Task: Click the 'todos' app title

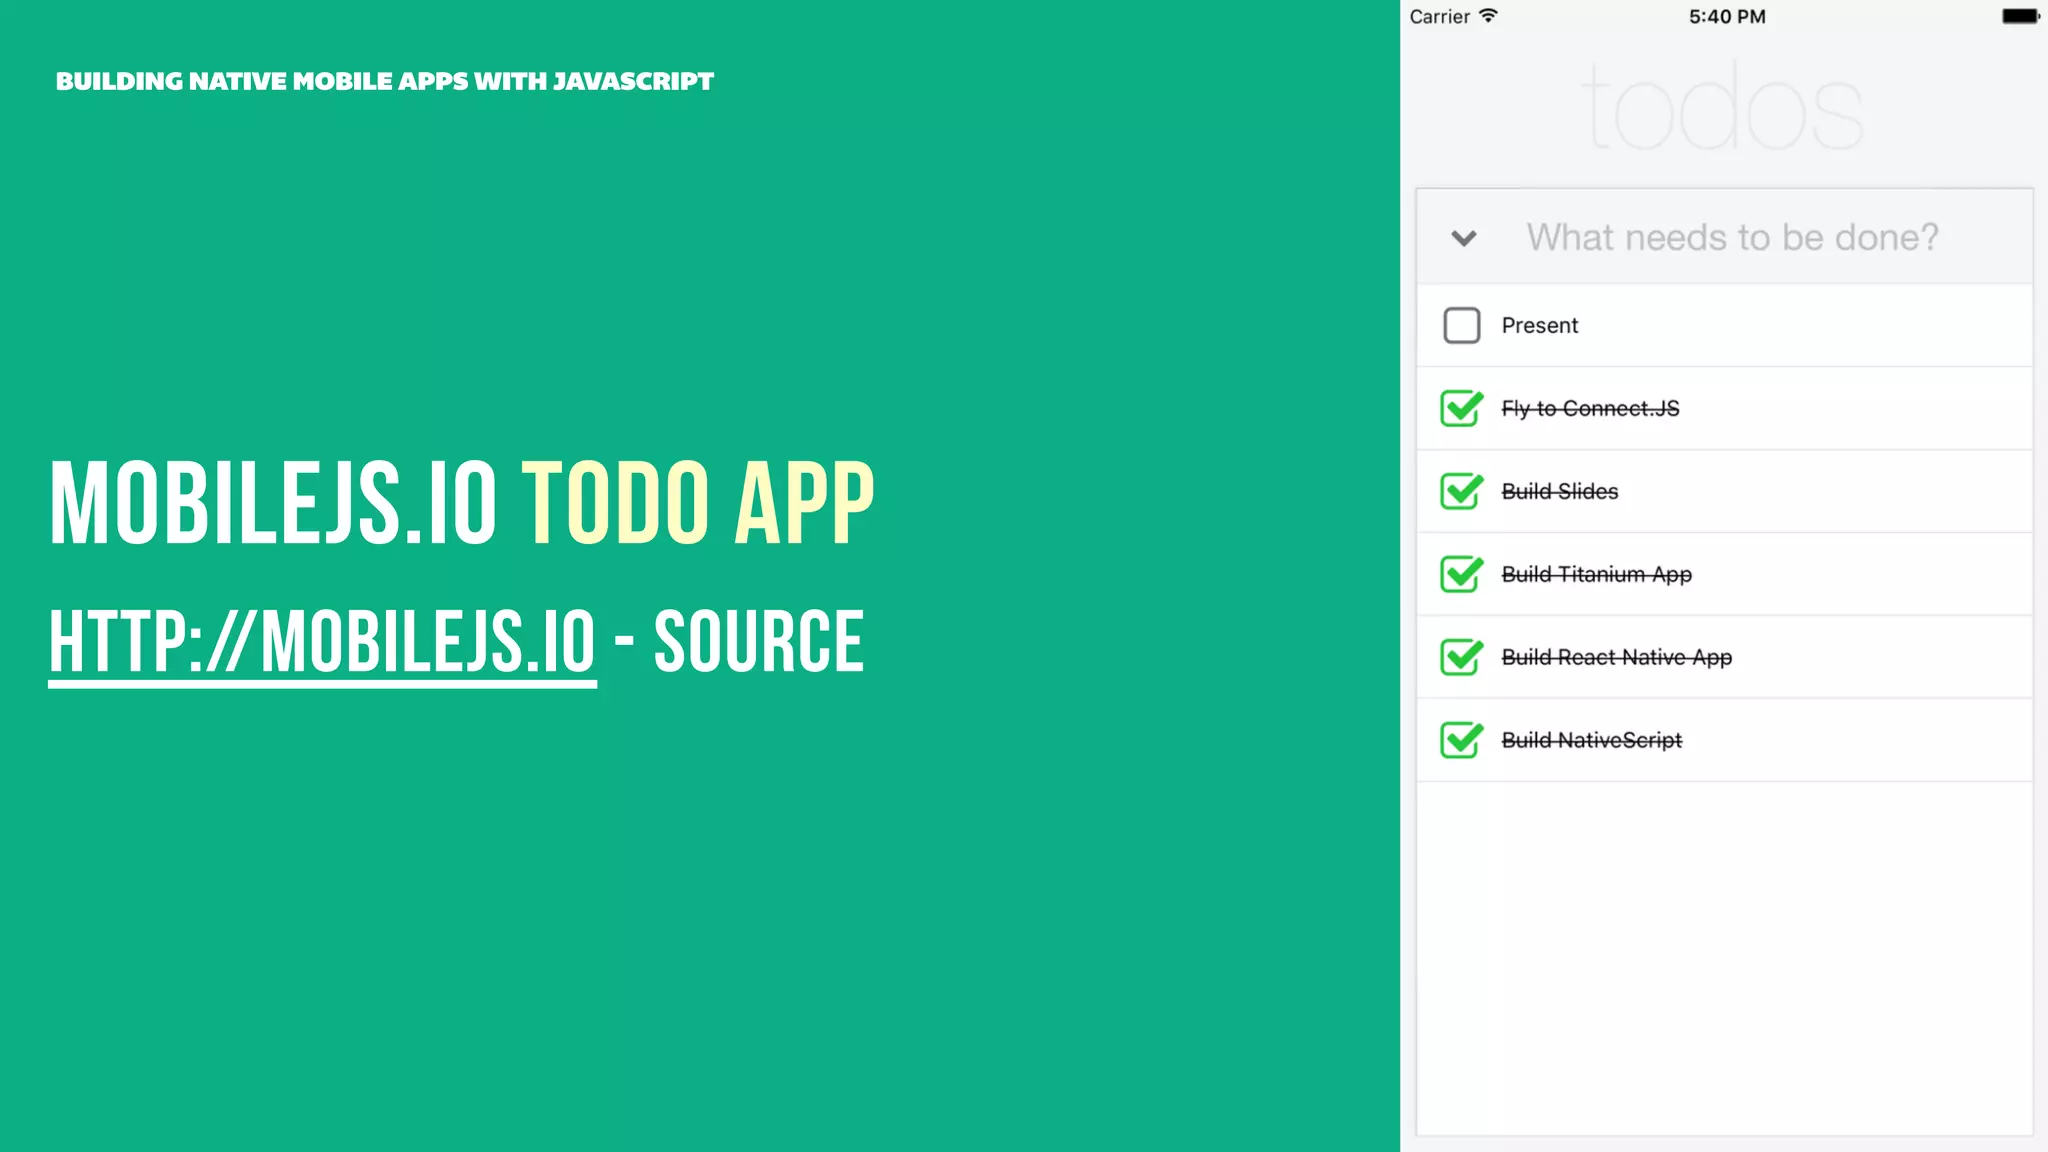Action: 1724,106
